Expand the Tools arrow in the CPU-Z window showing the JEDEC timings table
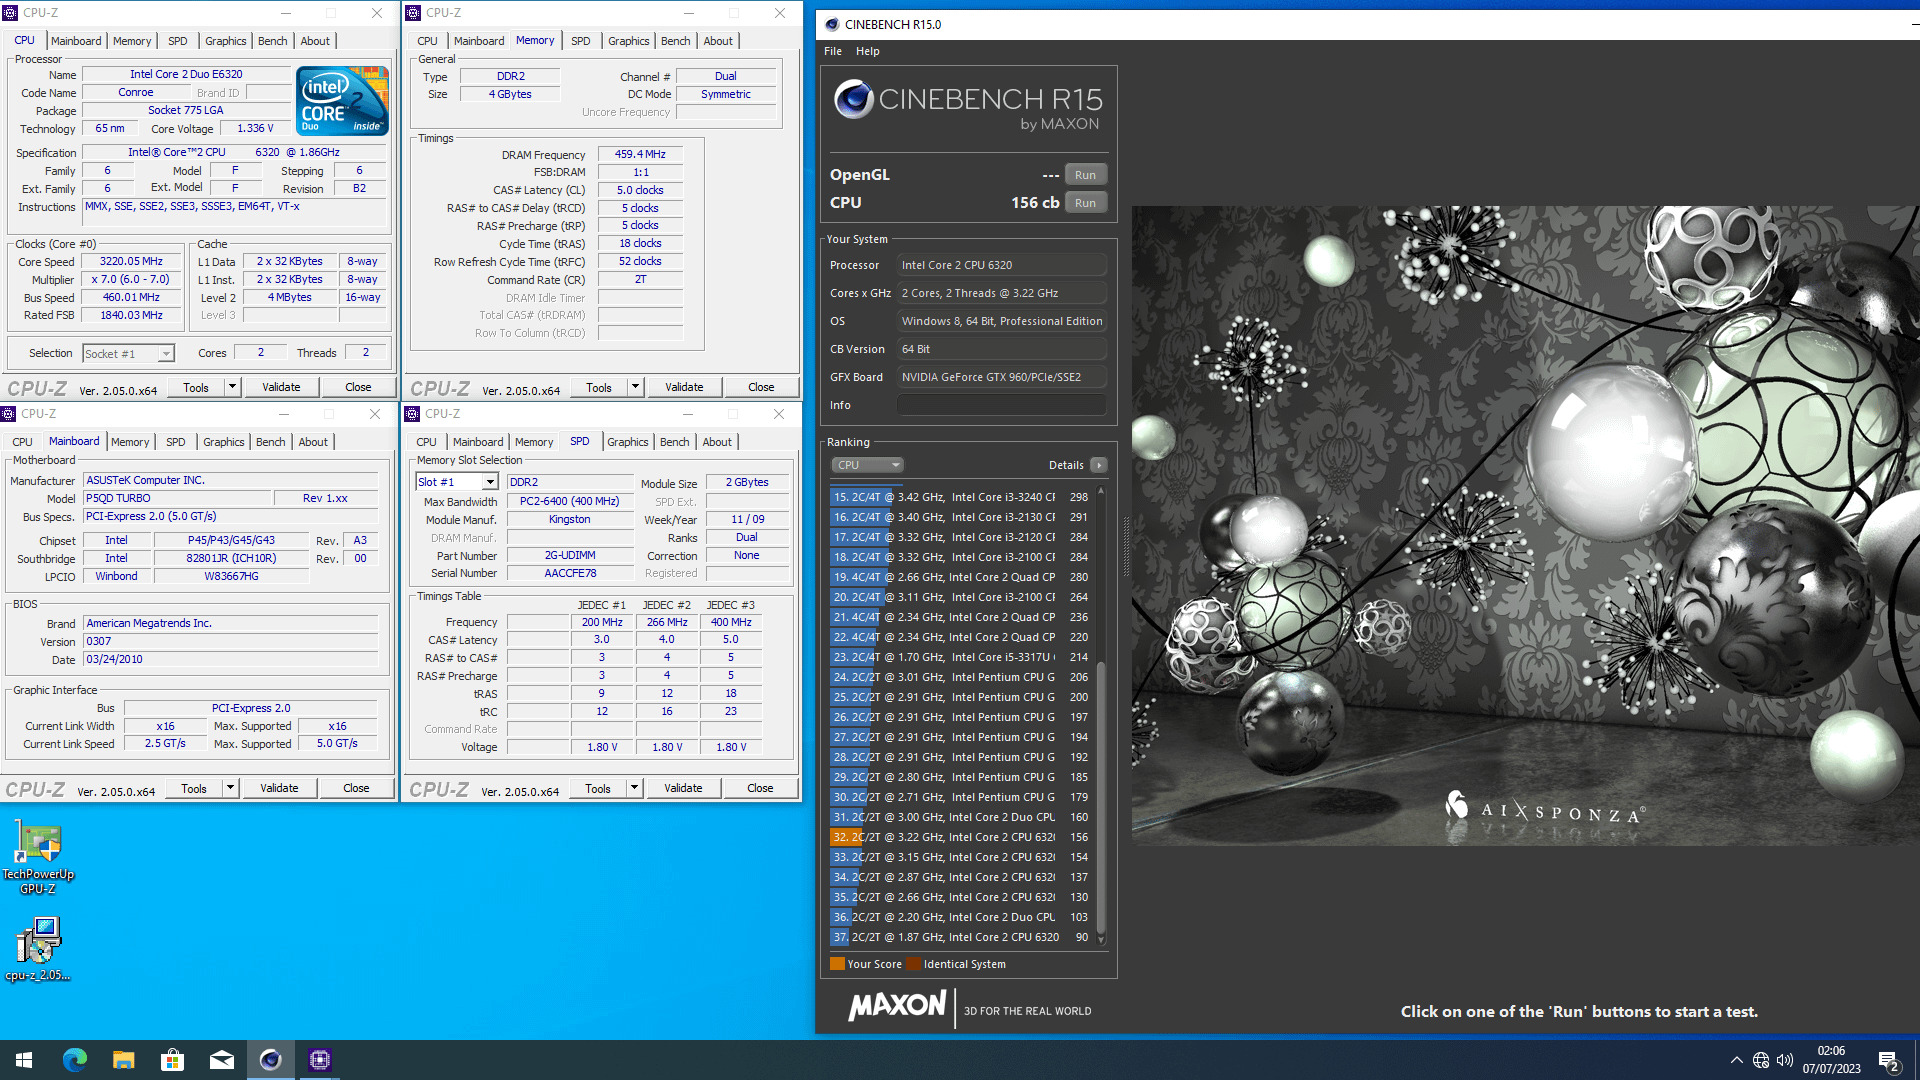The width and height of the screenshot is (1920, 1080). point(634,788)
